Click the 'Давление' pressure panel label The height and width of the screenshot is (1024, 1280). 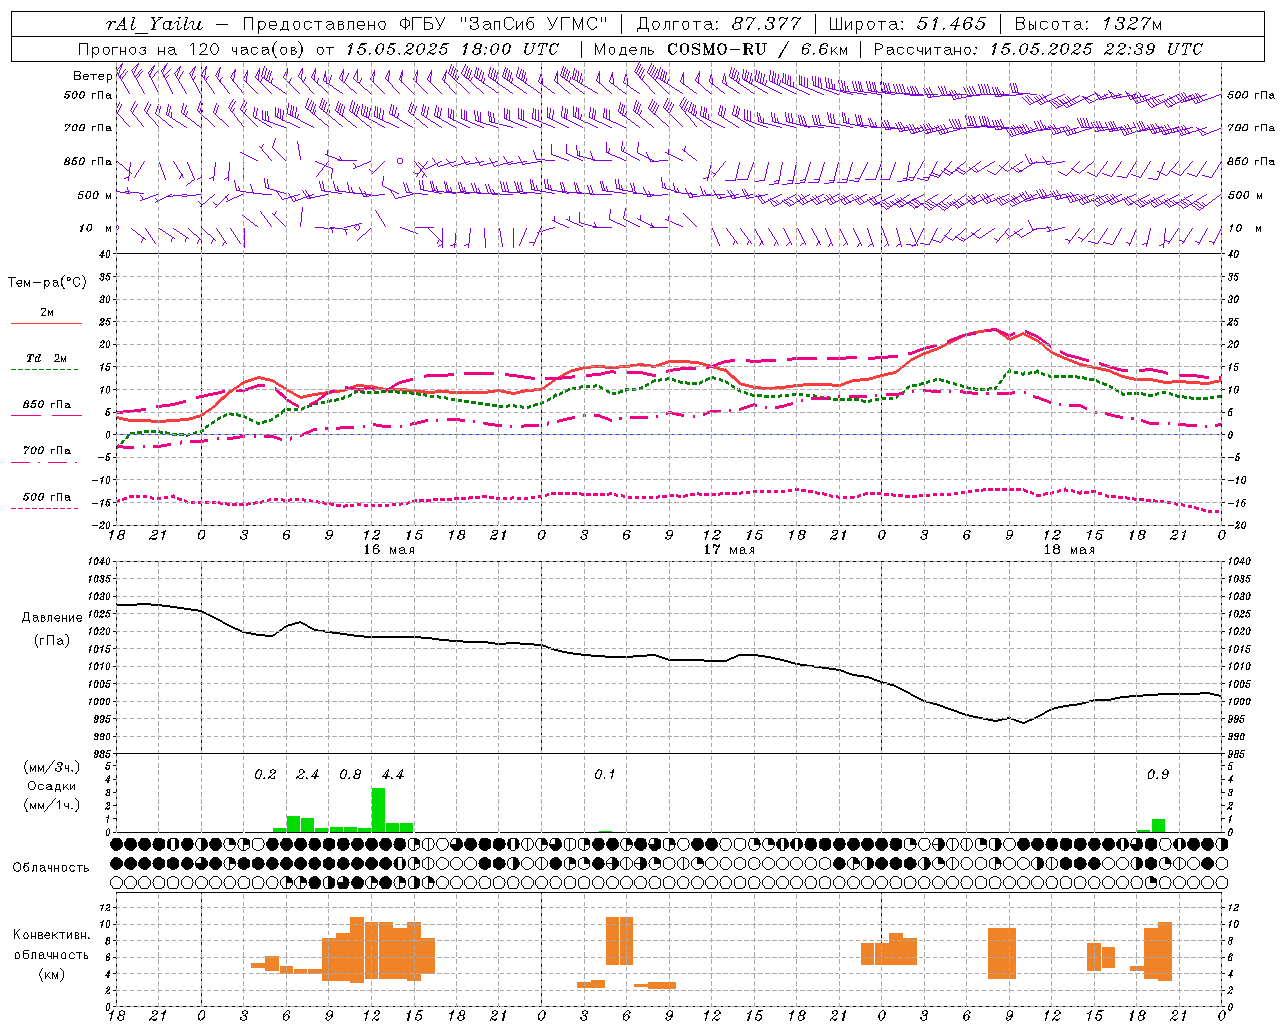52,618
